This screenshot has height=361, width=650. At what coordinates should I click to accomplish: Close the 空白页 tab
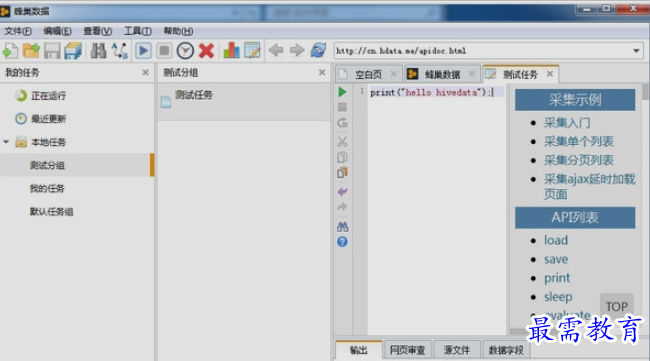pos(393,74)
